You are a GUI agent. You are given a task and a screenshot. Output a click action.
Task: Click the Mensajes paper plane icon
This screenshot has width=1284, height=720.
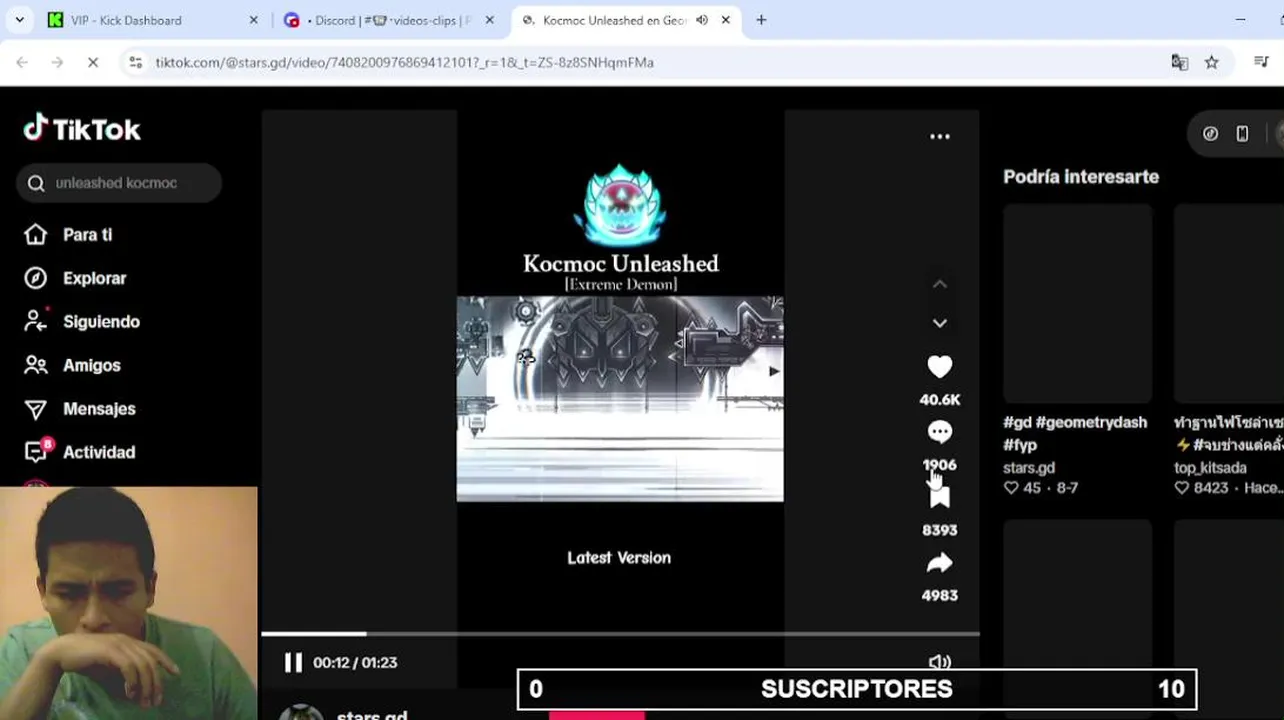pyautogui.click(x=36, y=409)
